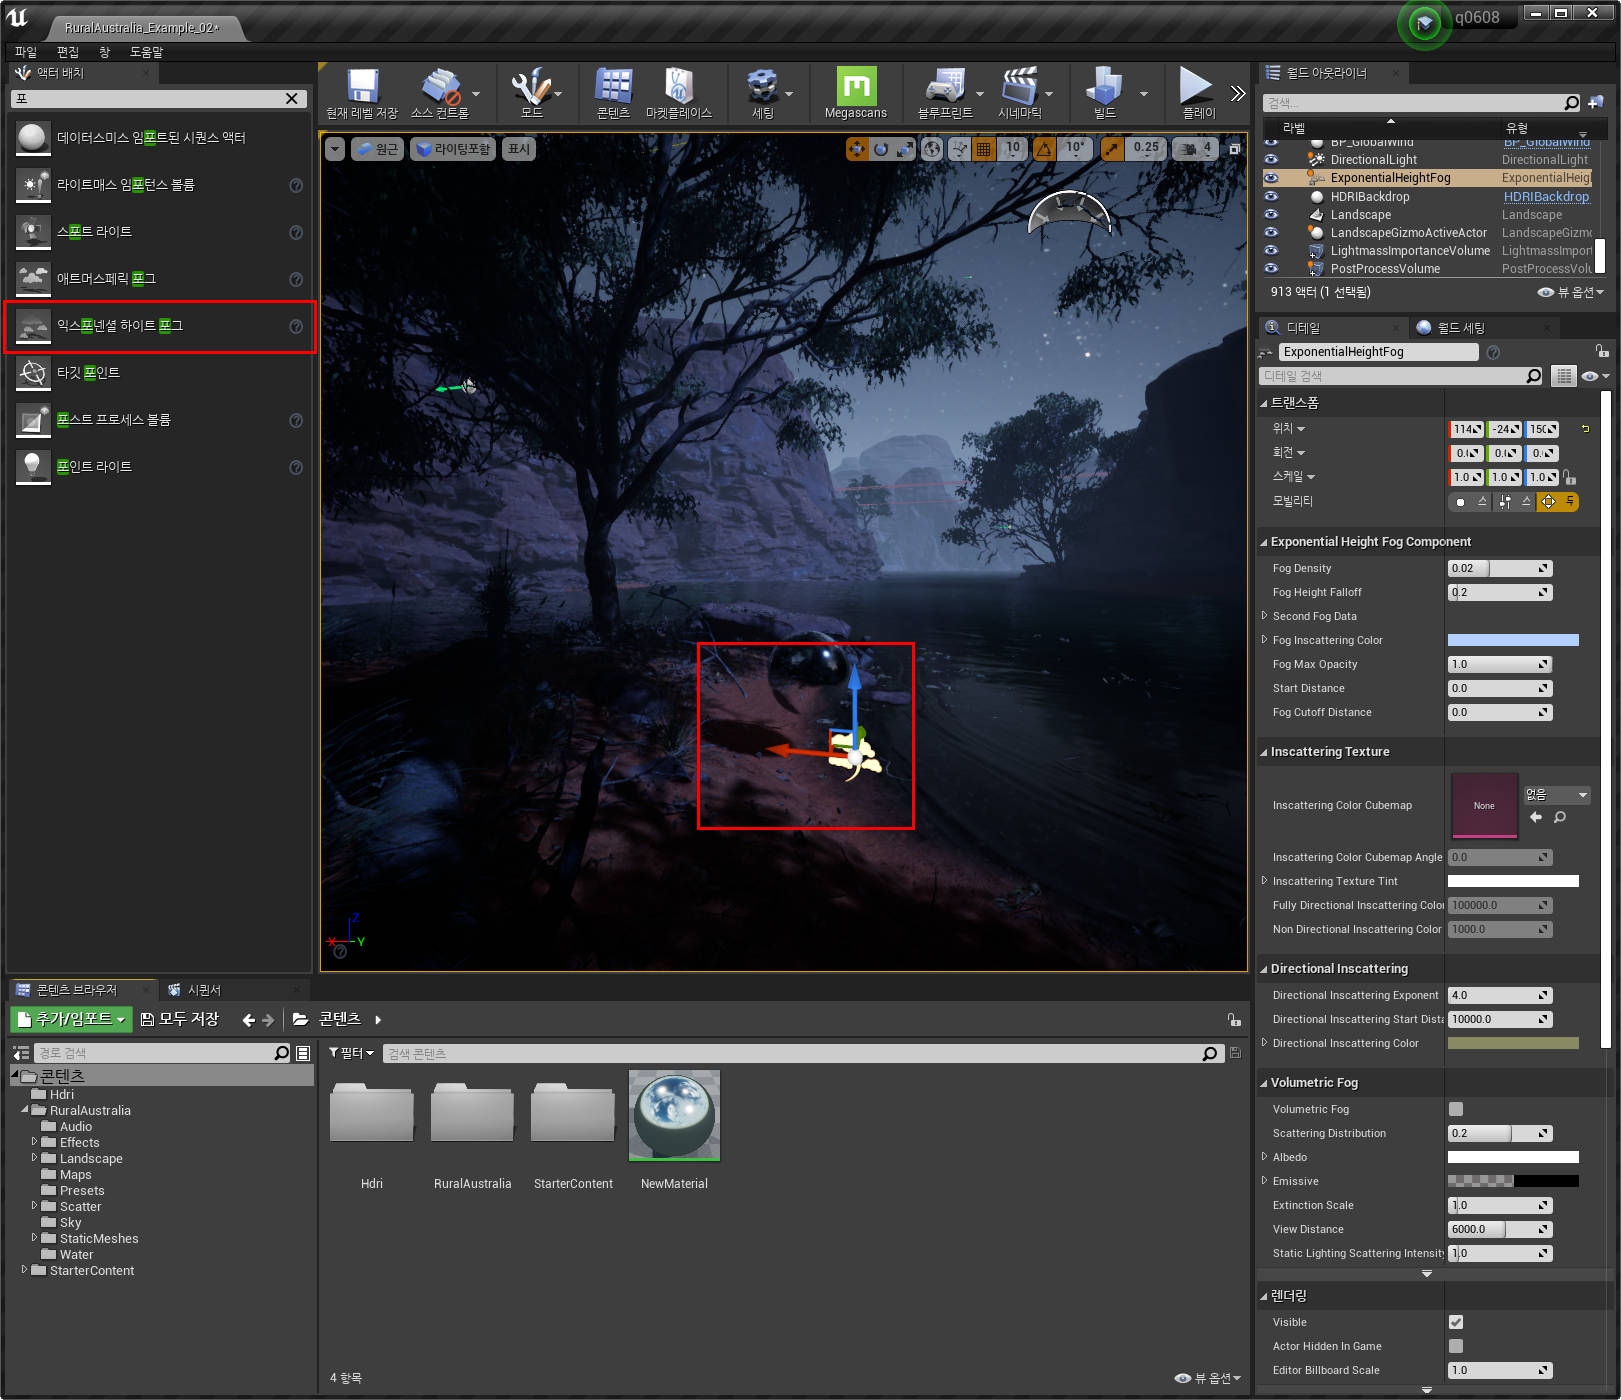Toggle visibility eye for DirectionalLight
Screen dimensions: 1621x1400
(1271, 160)
